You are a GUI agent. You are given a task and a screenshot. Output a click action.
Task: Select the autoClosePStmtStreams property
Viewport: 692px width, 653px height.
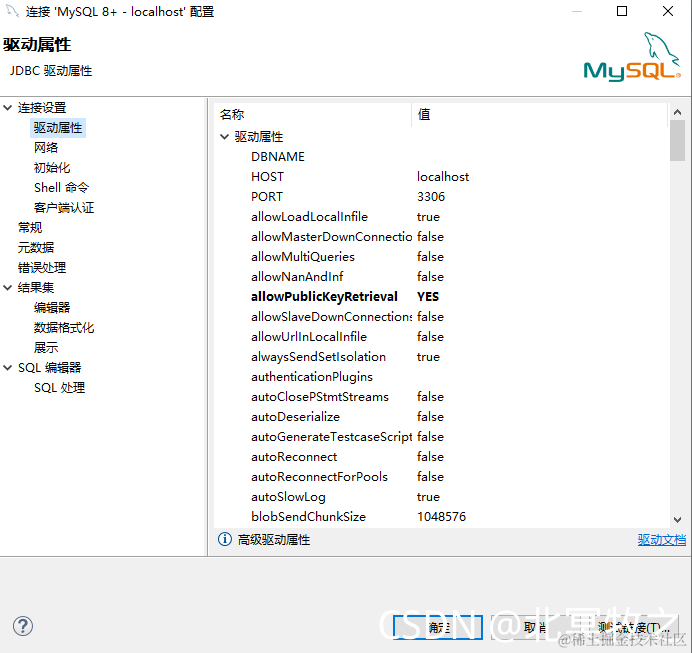[320, 397]
